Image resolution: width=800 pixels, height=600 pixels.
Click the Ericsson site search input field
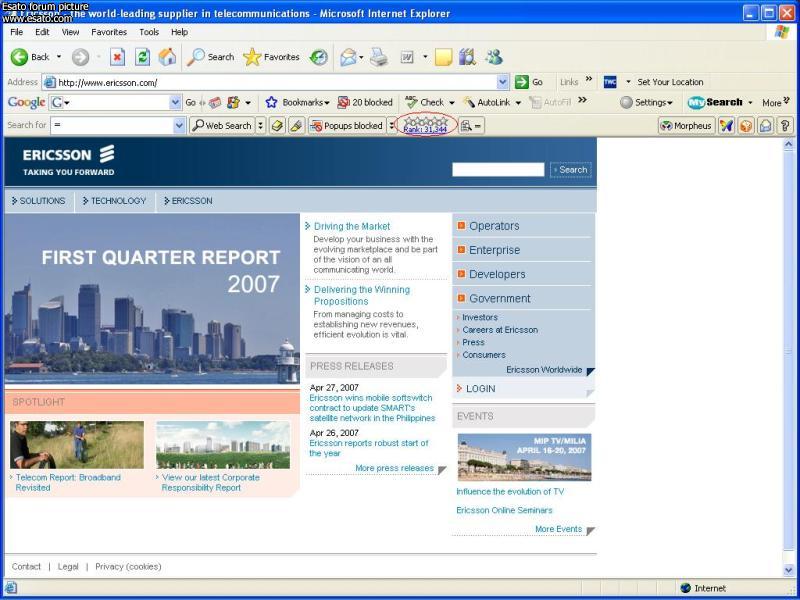[498, 170]
